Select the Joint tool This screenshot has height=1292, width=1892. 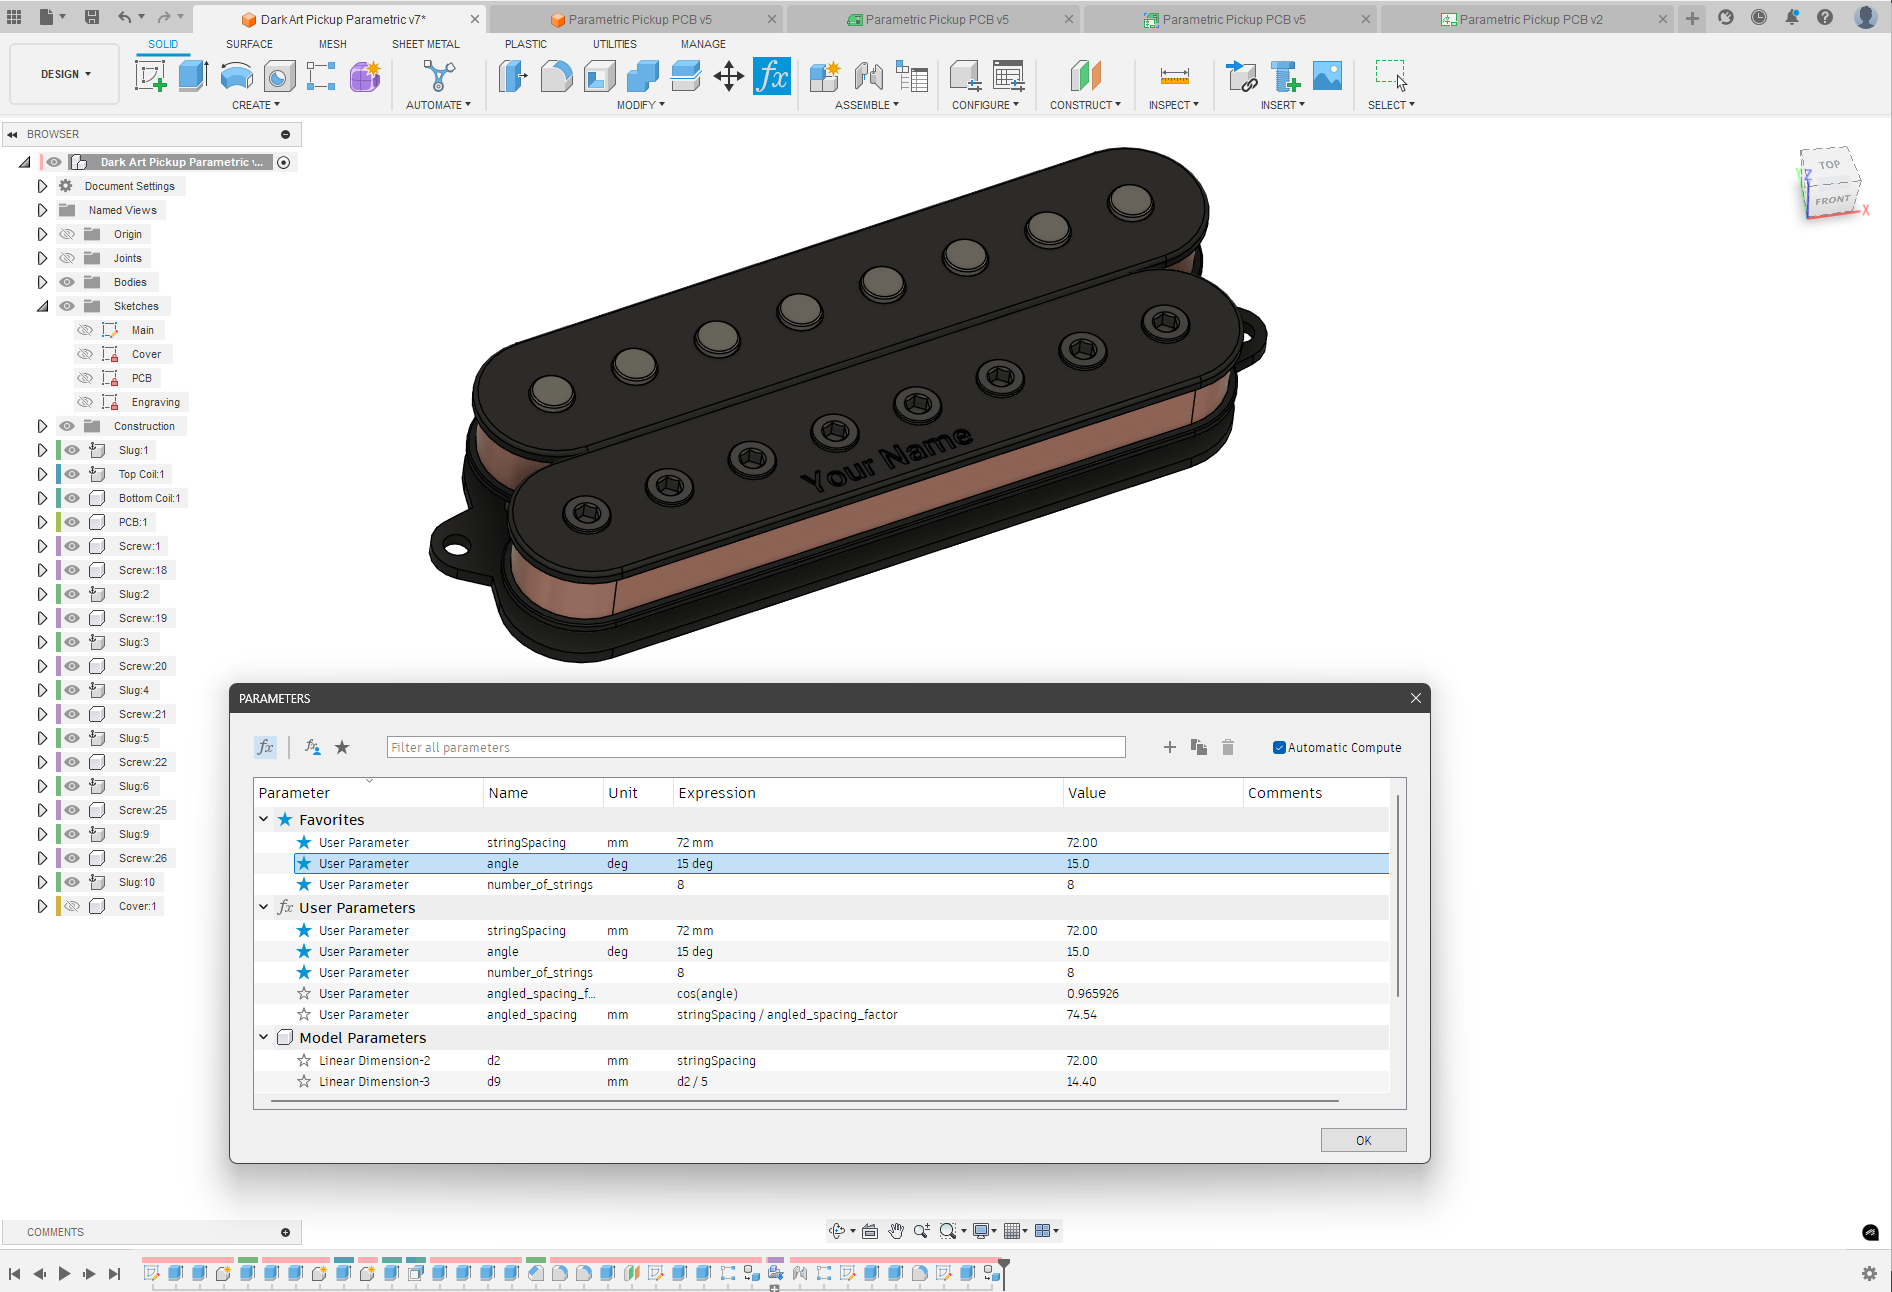(x=868, y=76)
